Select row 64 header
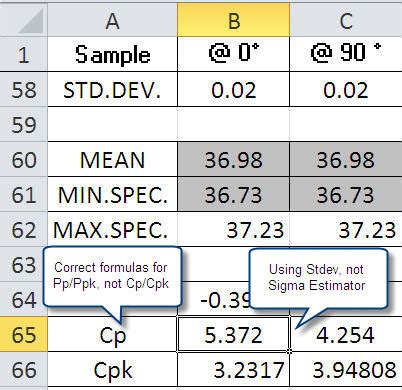The width and height of the screenshot is (402, 390). point(24,299)
